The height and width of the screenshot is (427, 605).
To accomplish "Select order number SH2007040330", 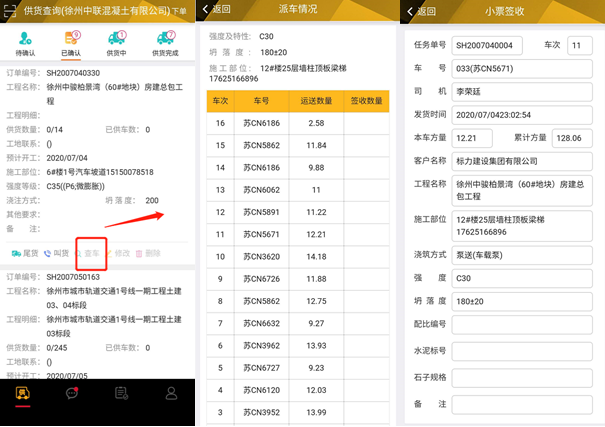I will (x=73, y=73).
